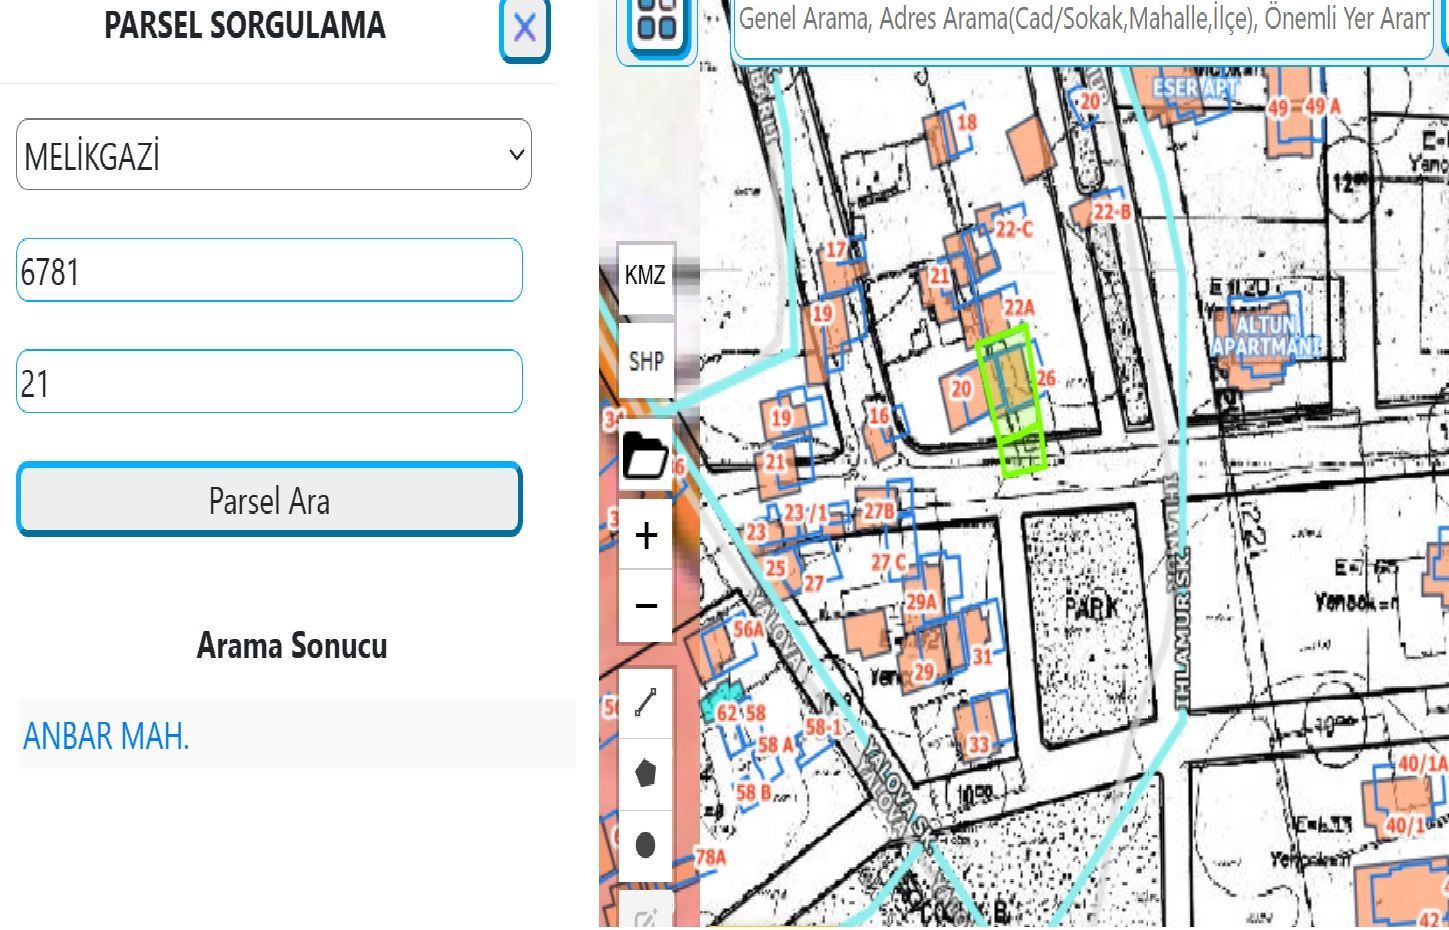Open the MELİKGAZİ district dropdown
The image size is (1449, 930).
(x=273, y=154)
